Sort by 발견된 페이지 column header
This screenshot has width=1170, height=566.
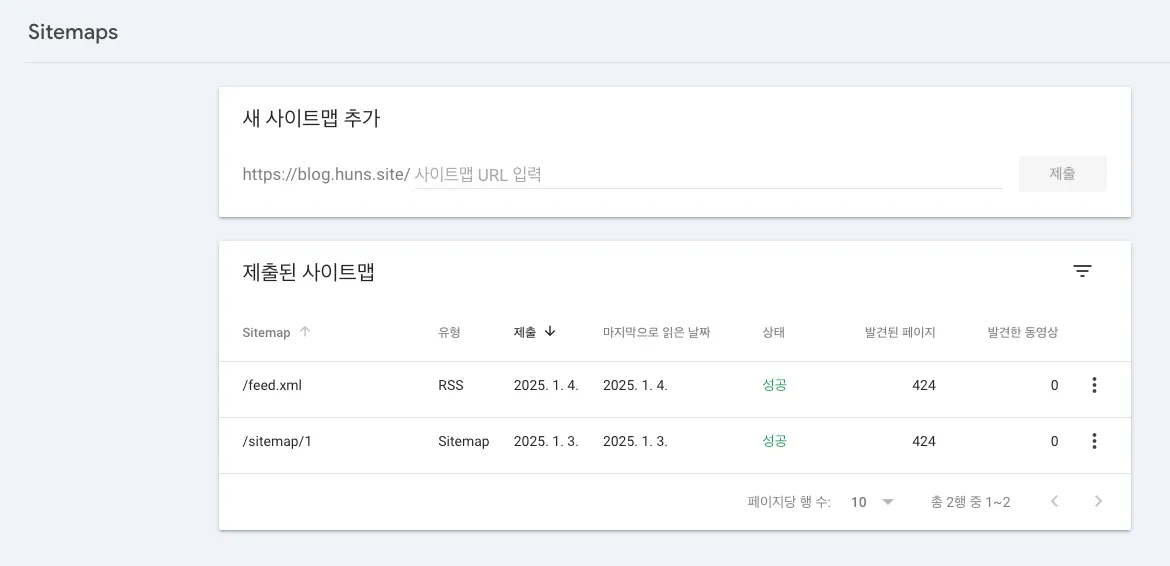coord(900,333)
